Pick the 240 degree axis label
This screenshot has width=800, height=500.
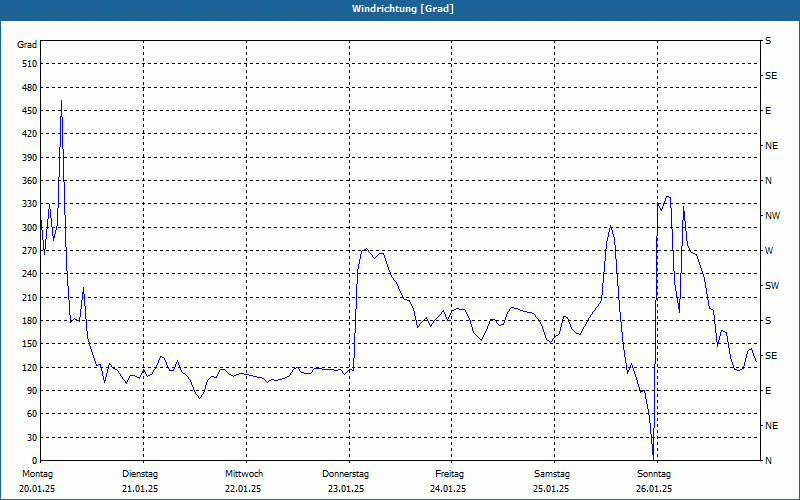[30, 273]
